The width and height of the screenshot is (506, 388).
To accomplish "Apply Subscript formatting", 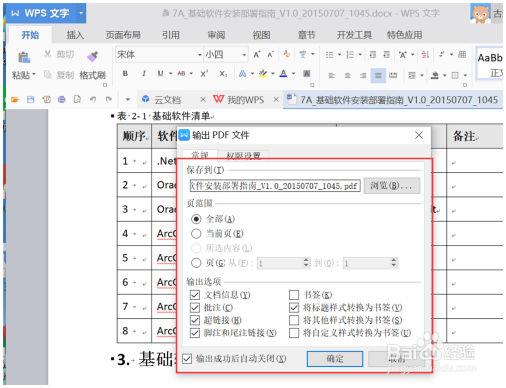I will click(223, 74).
